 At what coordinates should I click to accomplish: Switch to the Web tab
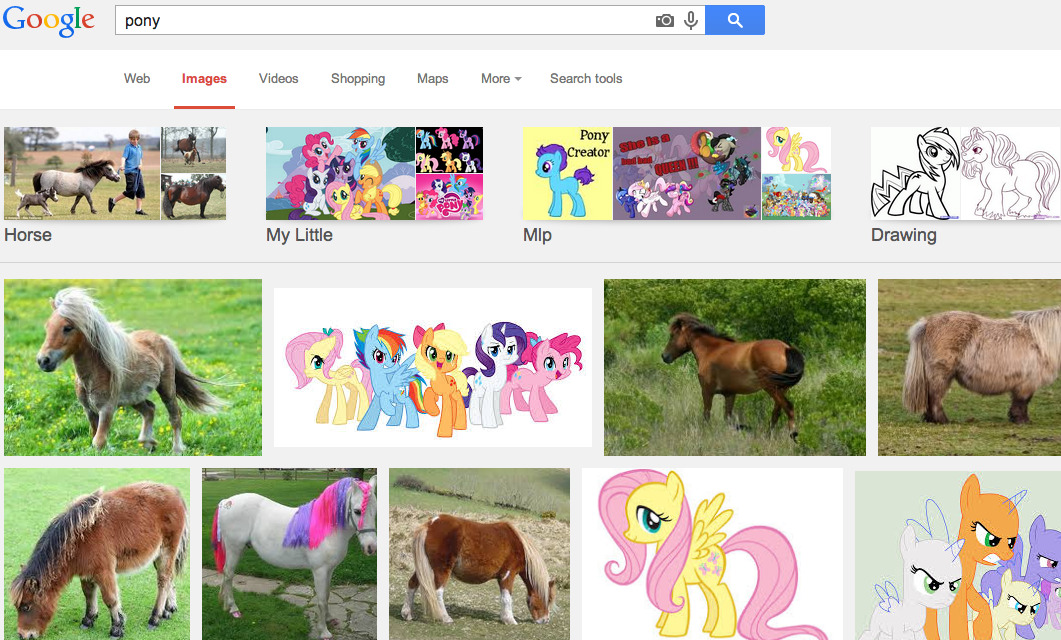(137, 78)
